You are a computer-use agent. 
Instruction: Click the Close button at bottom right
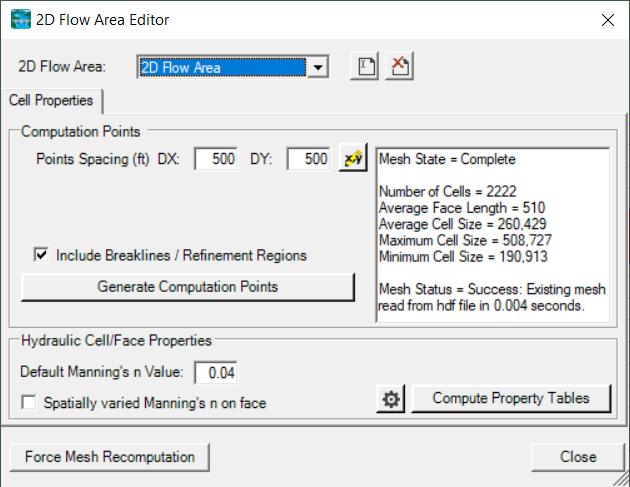578,457
